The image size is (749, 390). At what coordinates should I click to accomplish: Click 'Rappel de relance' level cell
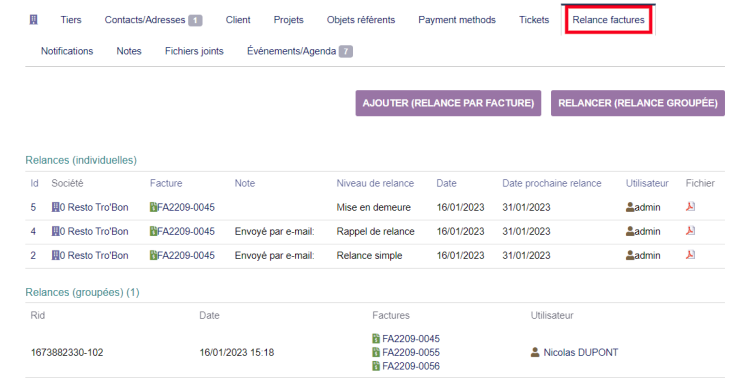[375, 231]
